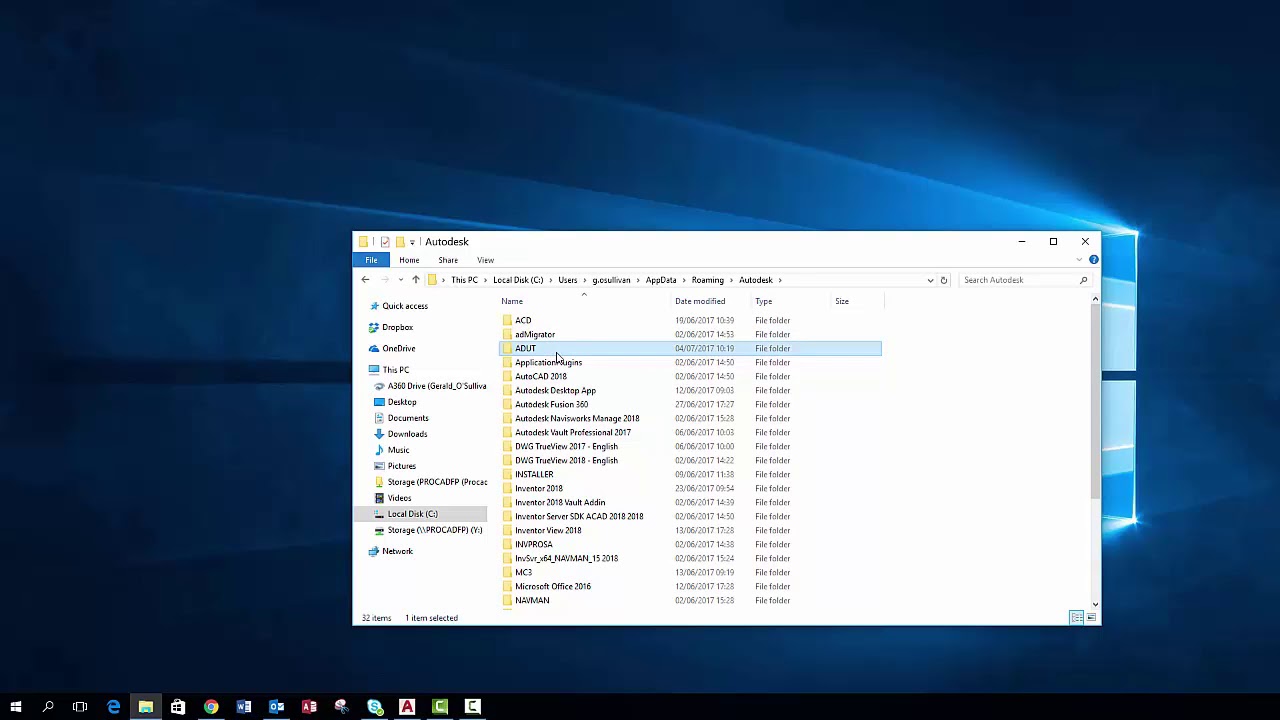This screenshot has width=1280, height=720.
Task: Open the View ribbon tab
Action: coord(485,260)
